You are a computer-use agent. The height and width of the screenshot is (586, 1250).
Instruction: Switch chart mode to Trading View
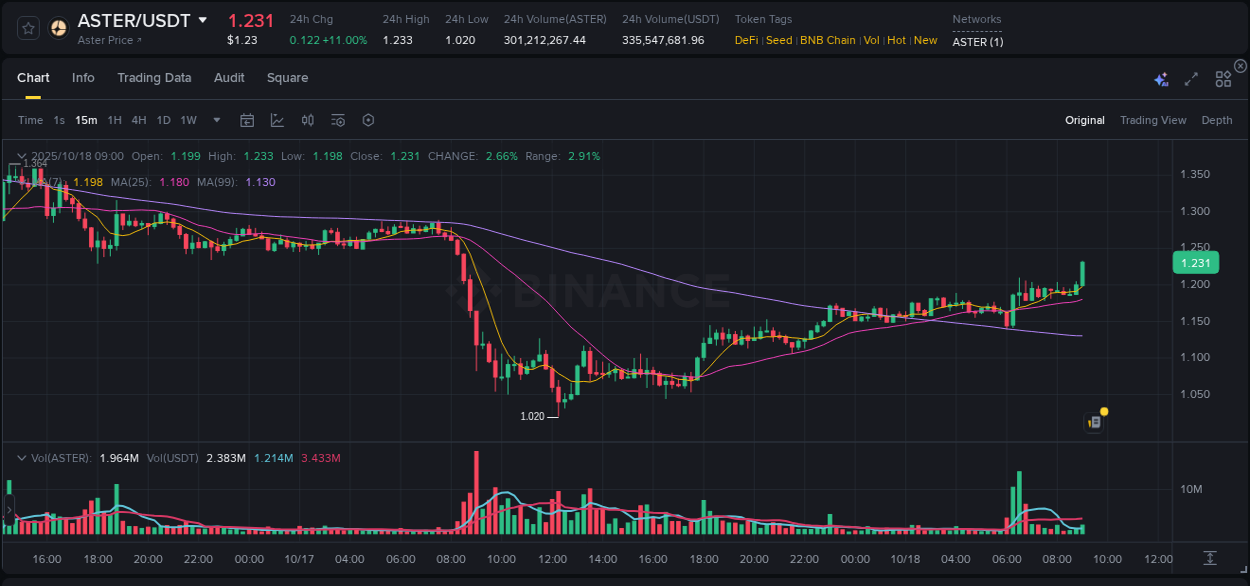(1153, 119)
